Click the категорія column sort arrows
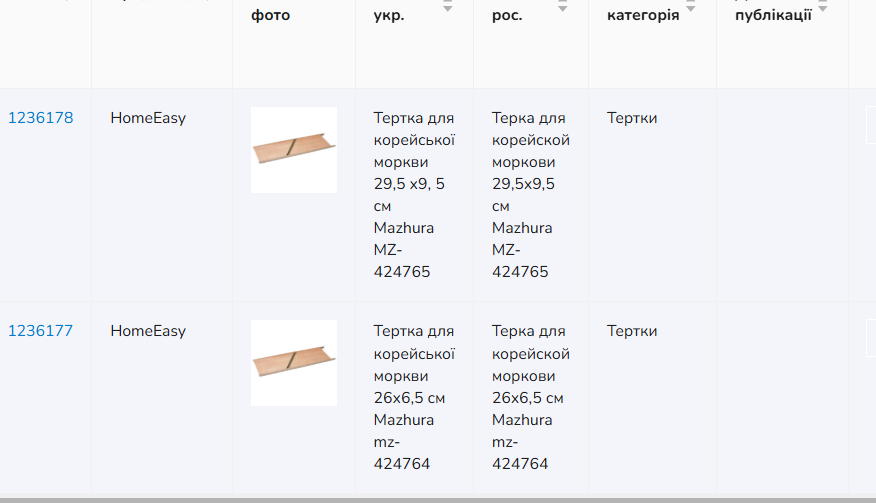This screenshot has width=876, height=503. pos(691,7)
